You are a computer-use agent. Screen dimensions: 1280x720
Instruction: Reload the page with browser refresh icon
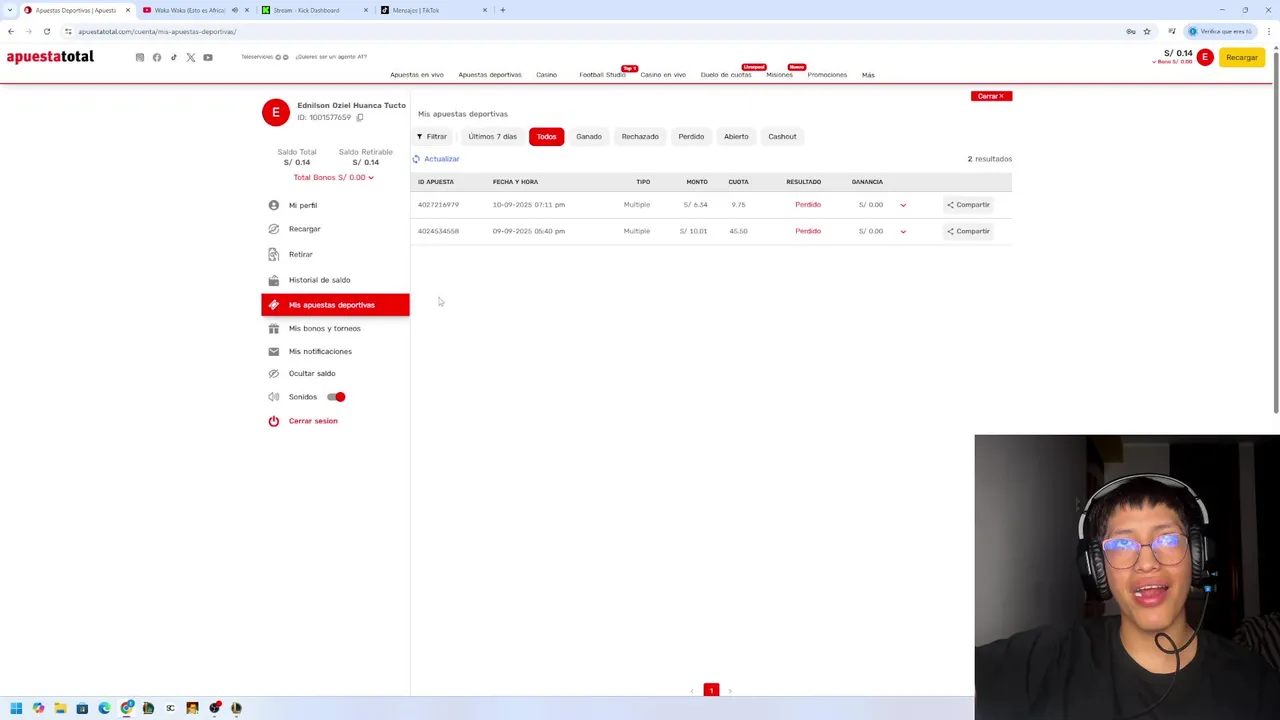(x=46, y=31)
